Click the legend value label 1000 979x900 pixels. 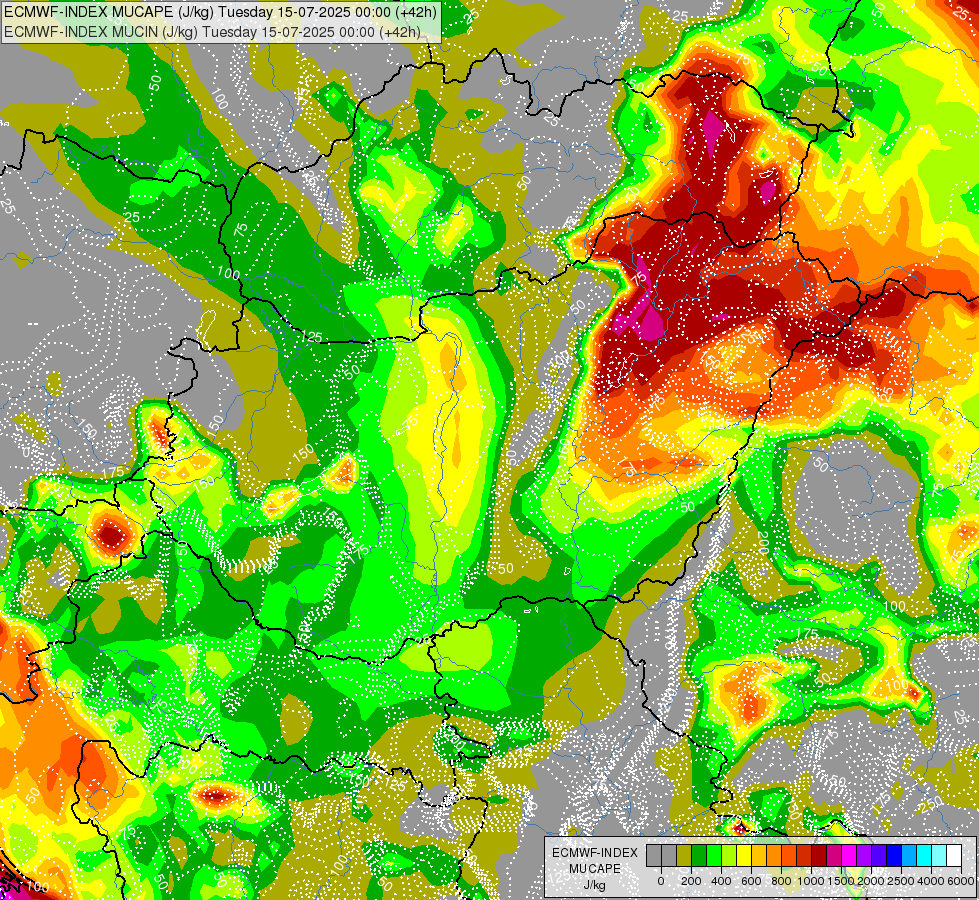811,881
